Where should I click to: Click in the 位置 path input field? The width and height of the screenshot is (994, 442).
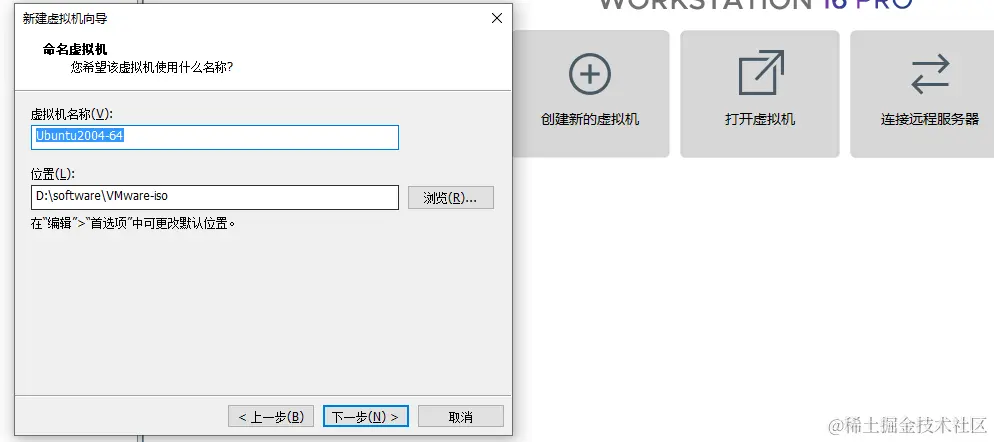(x=215, y=197)
